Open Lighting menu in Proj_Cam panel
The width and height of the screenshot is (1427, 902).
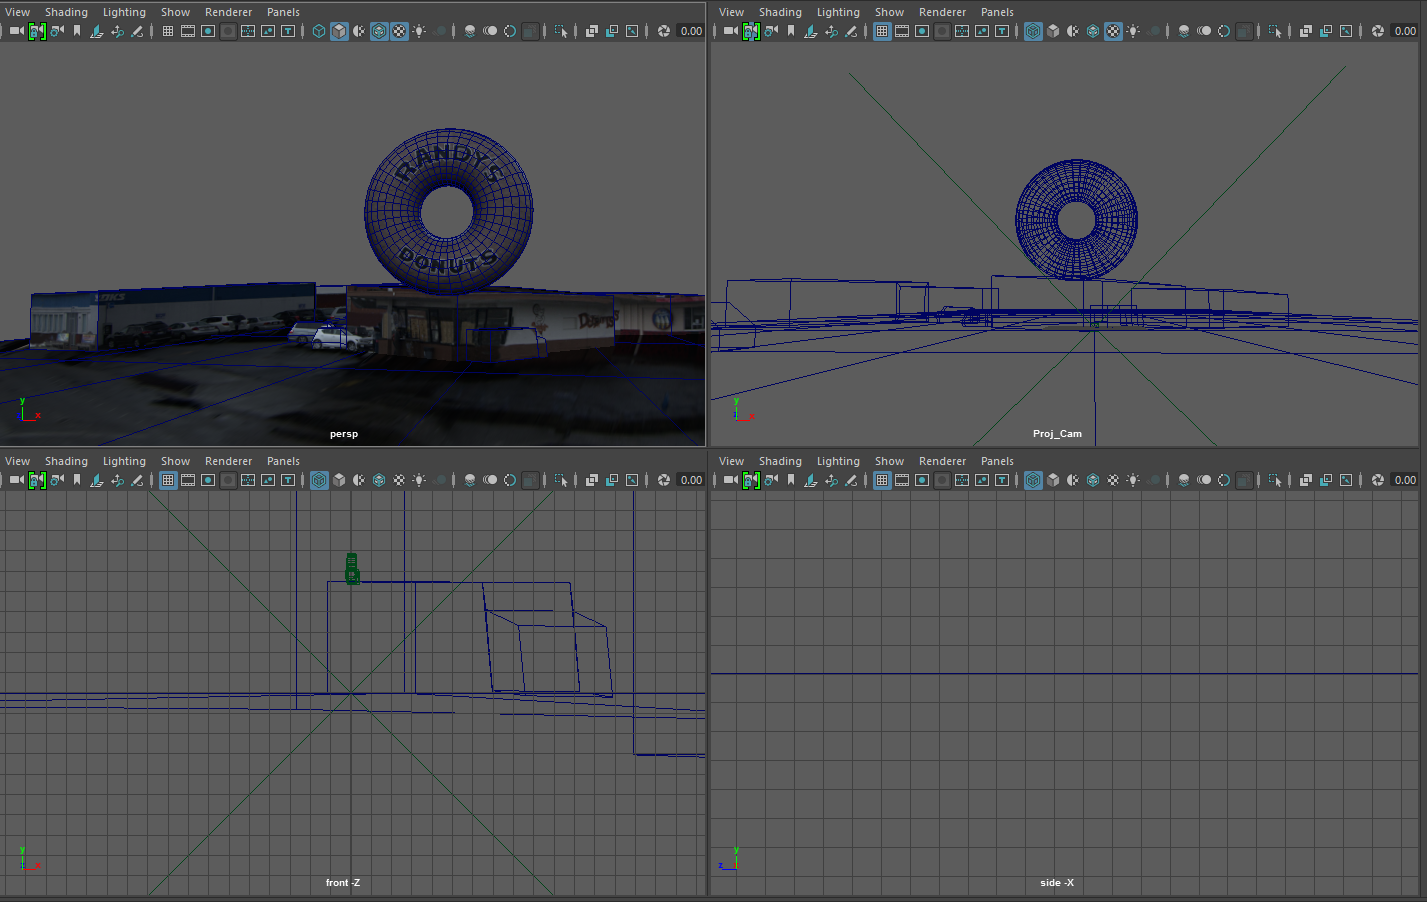coord(838,12)
